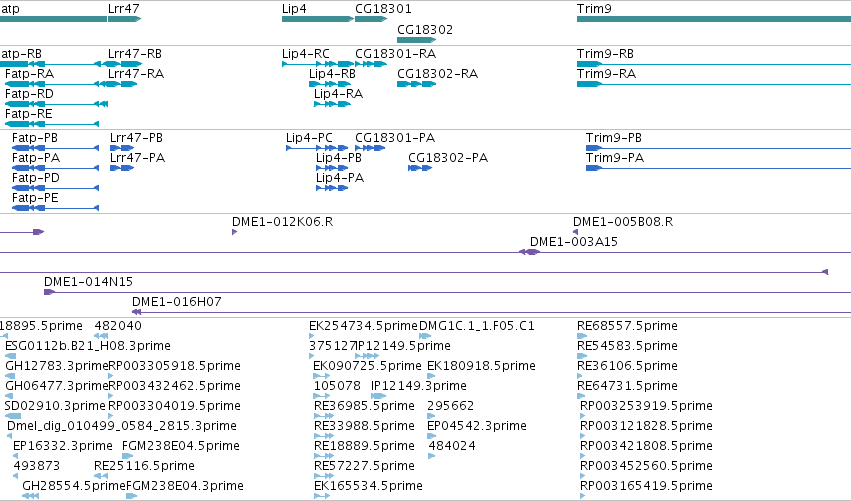The height and width of the screenshot is (501, 851).
Task: Select the Trim9-RB transcript
Action: pos(714,64)
